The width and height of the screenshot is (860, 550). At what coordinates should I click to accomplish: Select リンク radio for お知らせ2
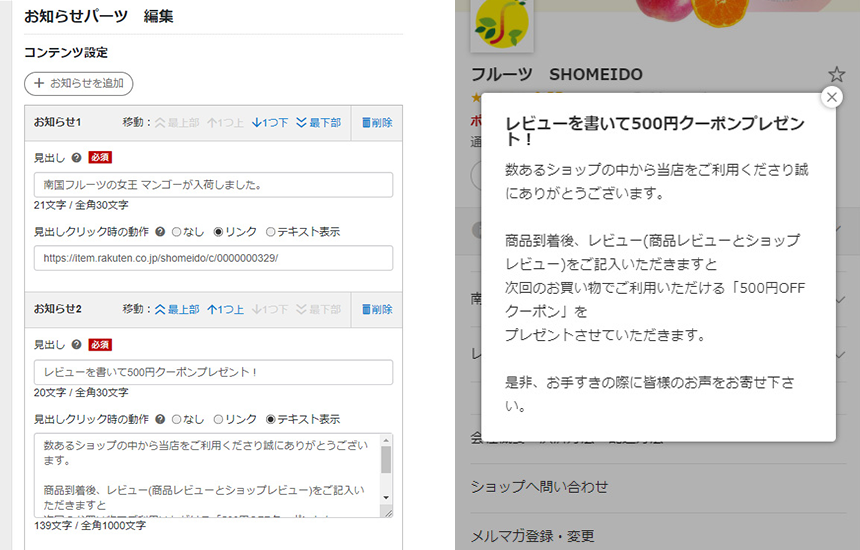(219, 419)
